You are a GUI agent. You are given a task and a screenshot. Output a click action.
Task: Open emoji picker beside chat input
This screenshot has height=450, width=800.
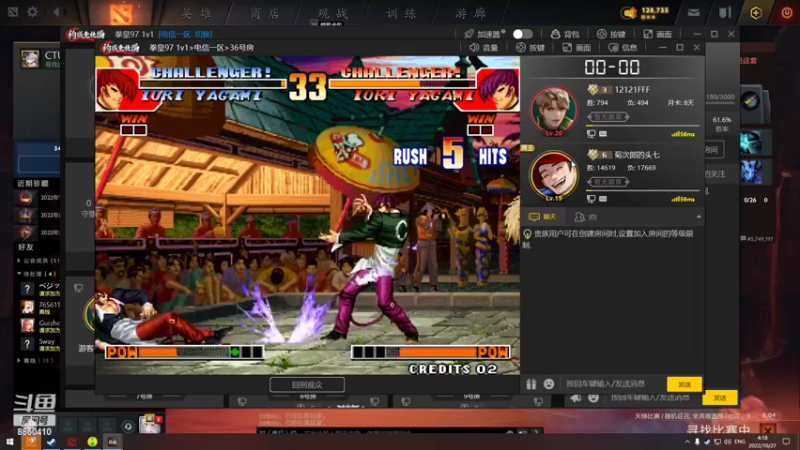pyautogui.click(x=548, y=384)
